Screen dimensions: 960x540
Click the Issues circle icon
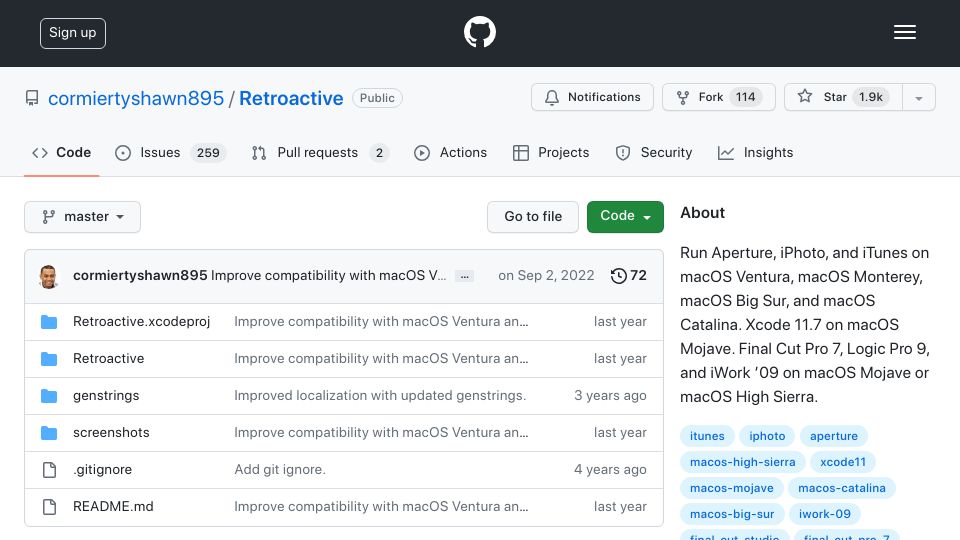coord(122,153)
